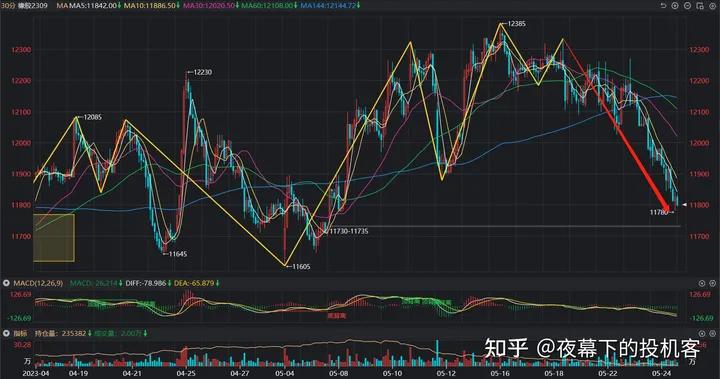Screen dimensions: 720x379
Task: Collapse the MACD indicator panel arrow
Action: [6, 283]
